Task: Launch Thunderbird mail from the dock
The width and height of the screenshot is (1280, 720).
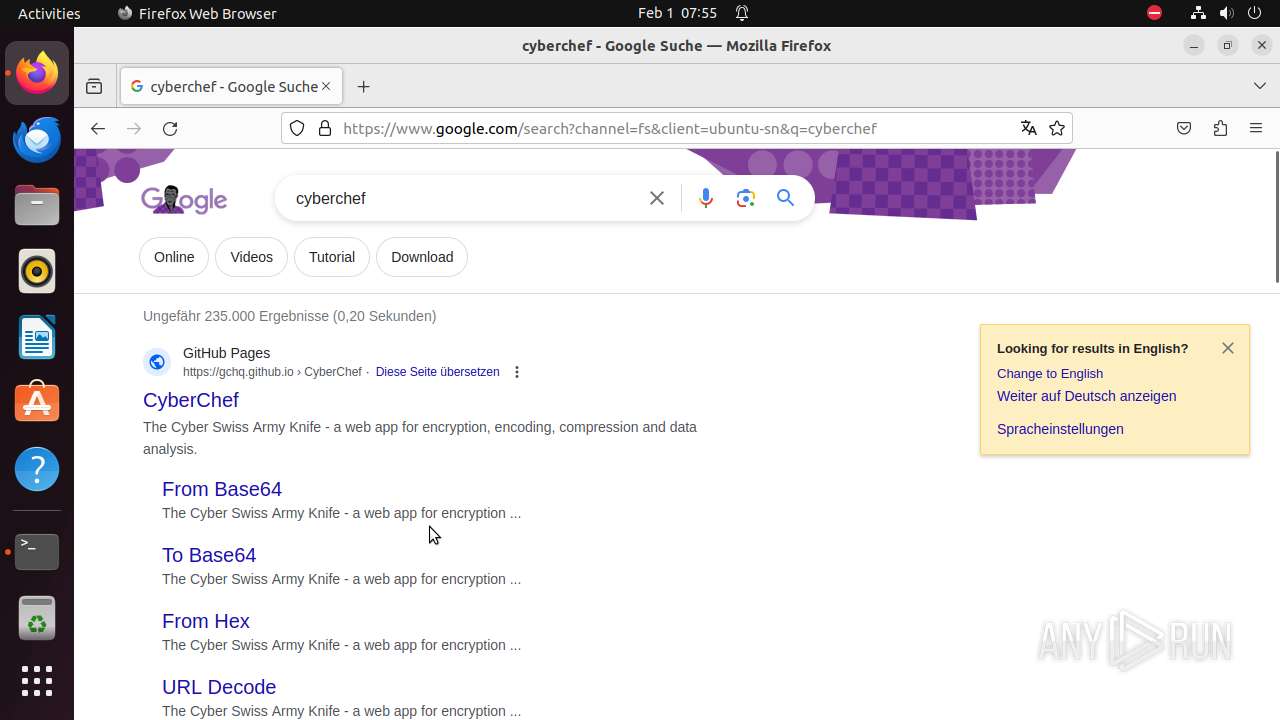Action: point(37,139)
